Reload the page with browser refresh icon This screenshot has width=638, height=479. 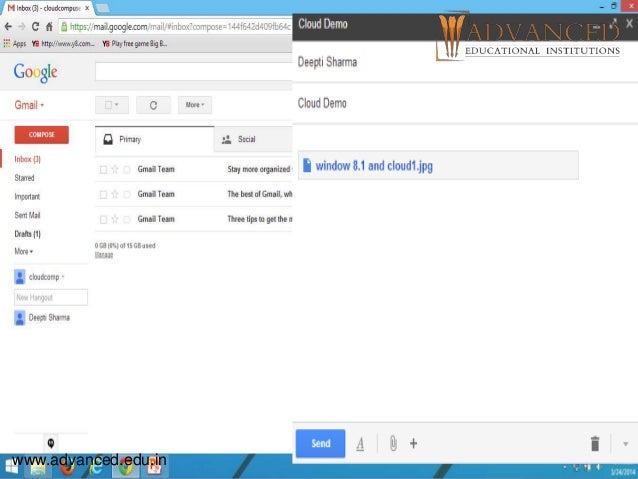tap(35, 27)
